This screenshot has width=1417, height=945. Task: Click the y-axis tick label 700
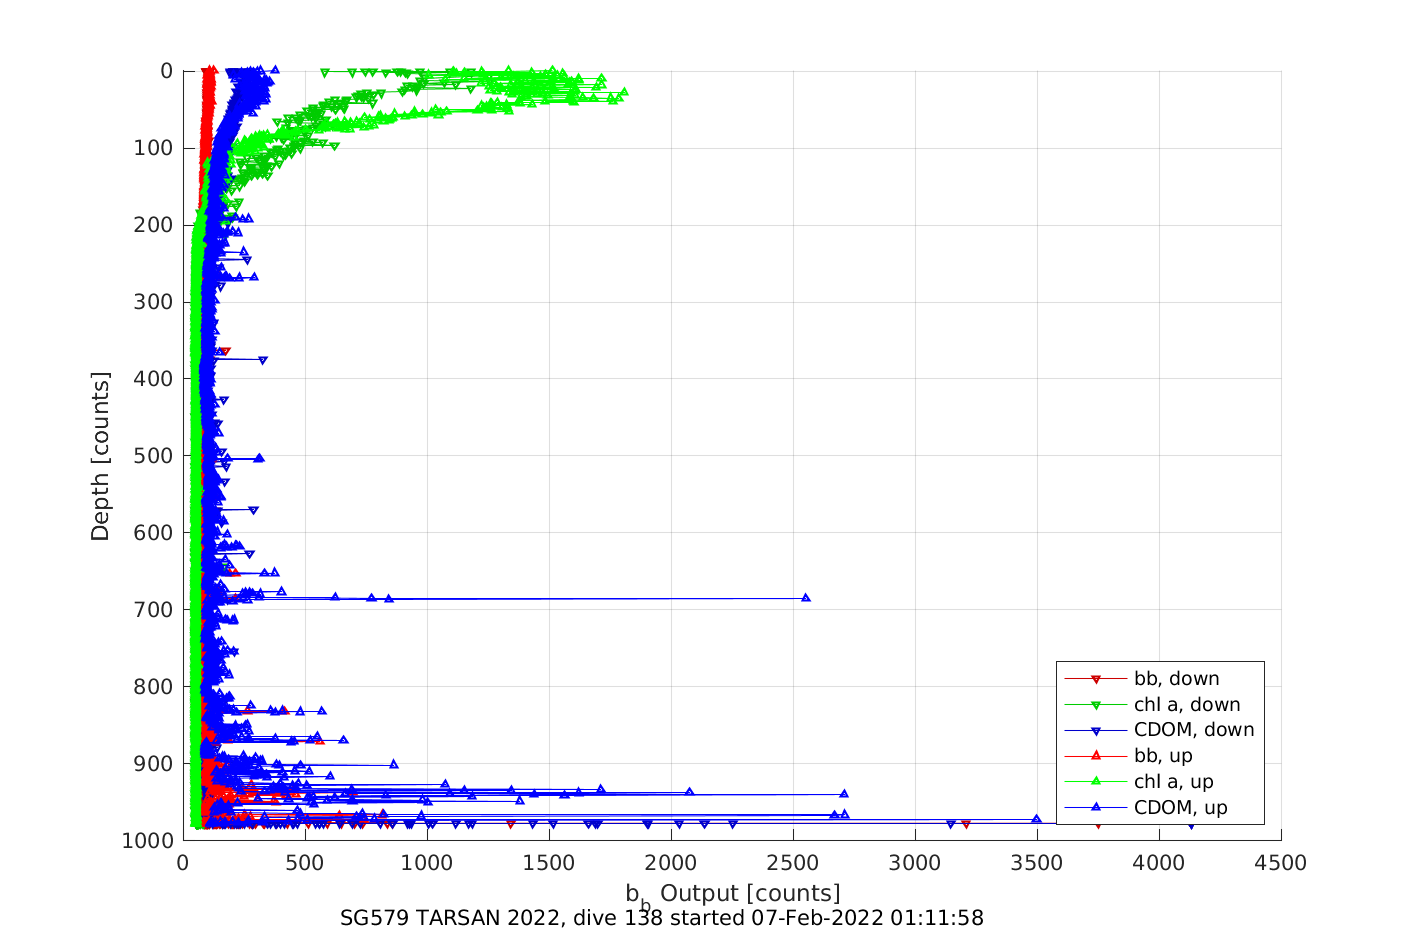[x=153, y=610]
